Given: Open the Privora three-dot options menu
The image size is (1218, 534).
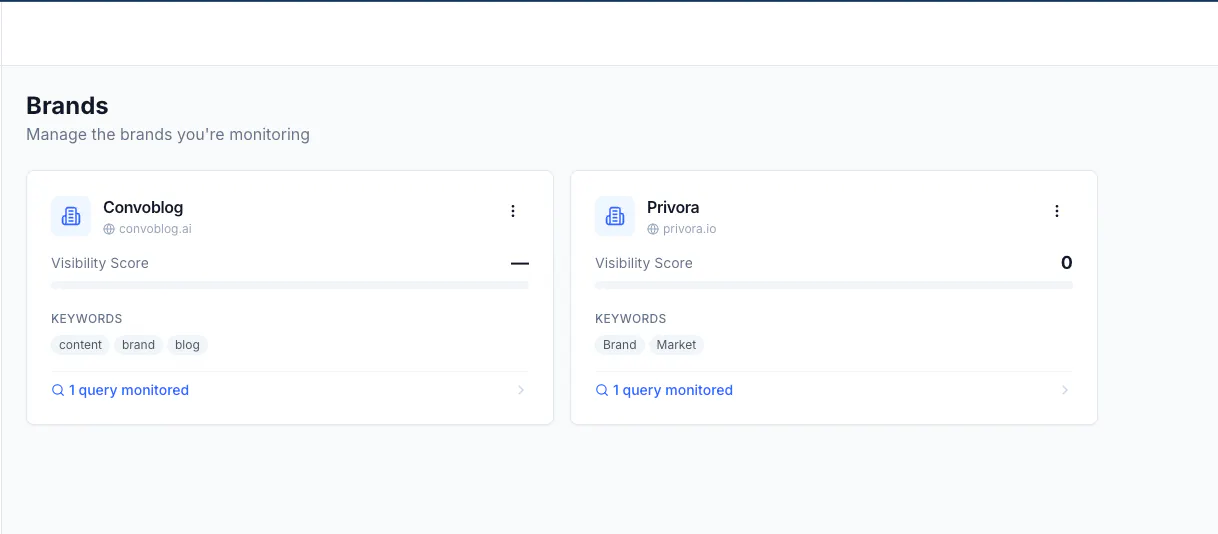Looking at the screenshot, I should 1057,211.
